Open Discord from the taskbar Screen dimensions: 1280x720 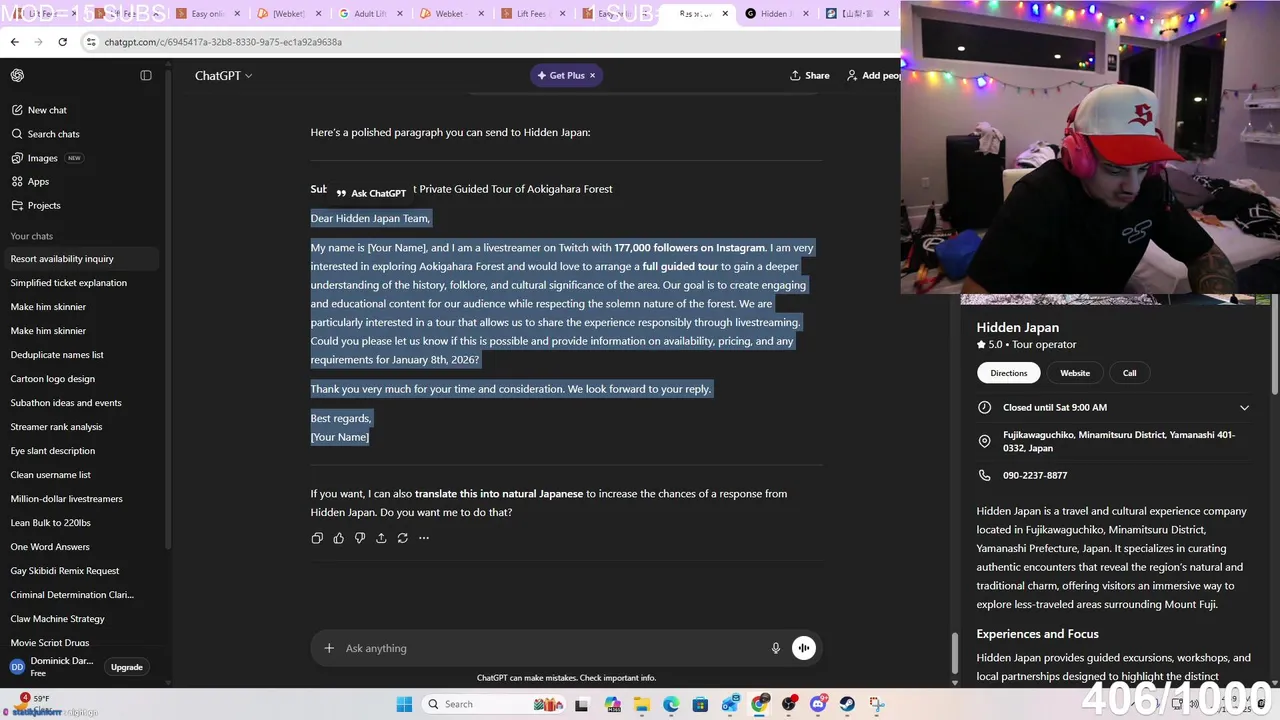pyautogui.click(x=818, y=704)
